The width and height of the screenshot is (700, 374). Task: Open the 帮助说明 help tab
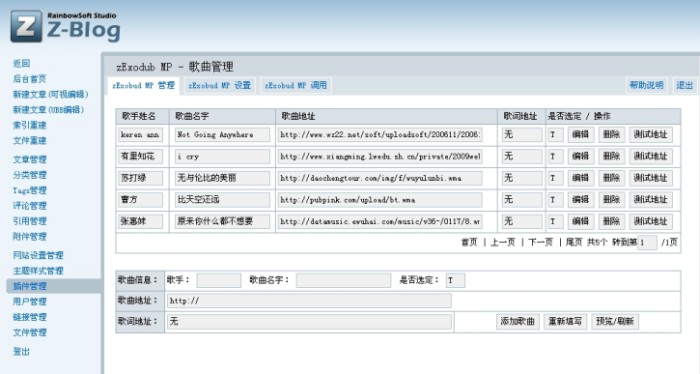tap(646, 85)
